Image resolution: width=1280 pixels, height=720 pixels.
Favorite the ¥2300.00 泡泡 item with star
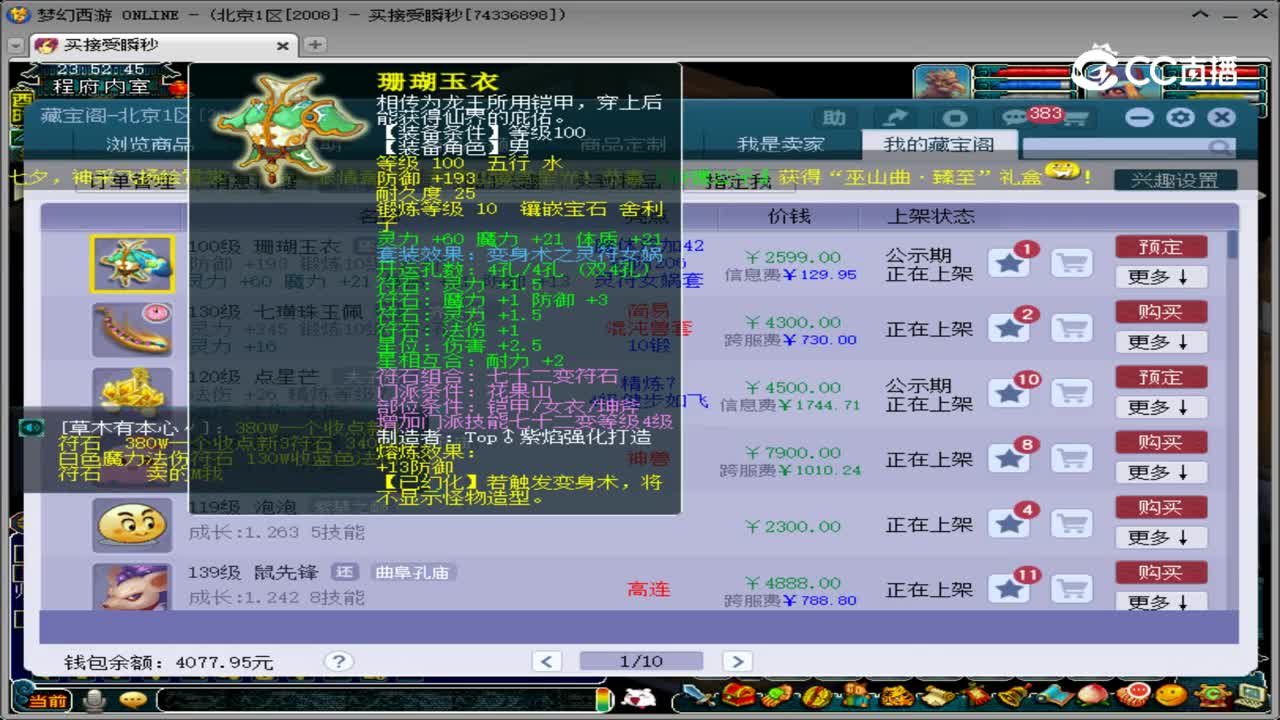pyautogui.click(x=1010, y=523)
